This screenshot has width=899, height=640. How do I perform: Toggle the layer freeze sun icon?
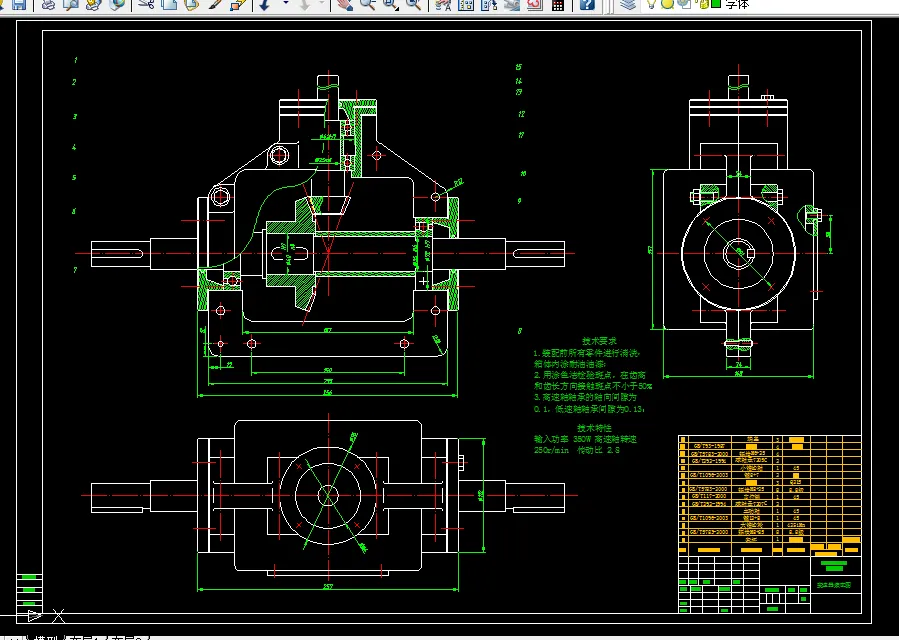pos(667,4)
